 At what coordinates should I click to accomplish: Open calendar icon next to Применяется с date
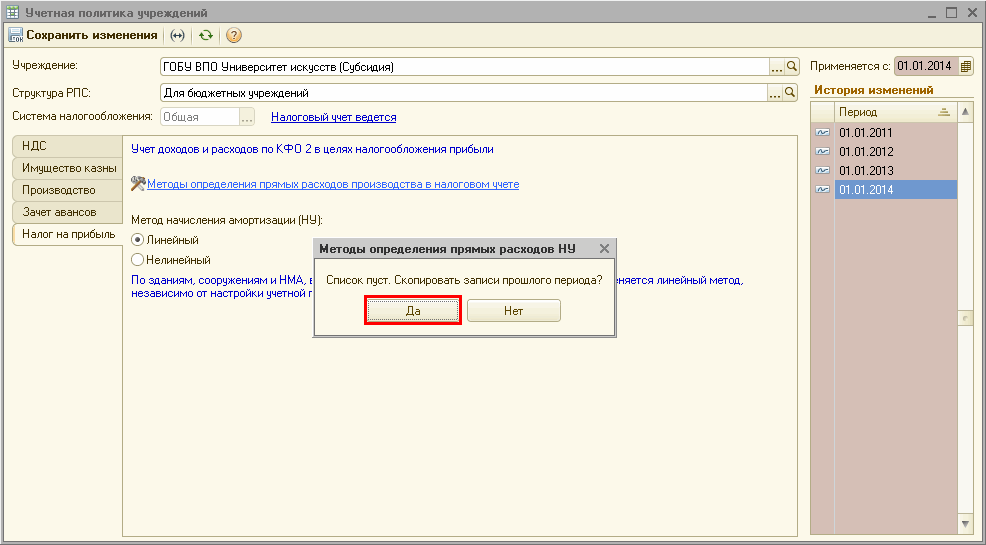[x=966, y=66]
